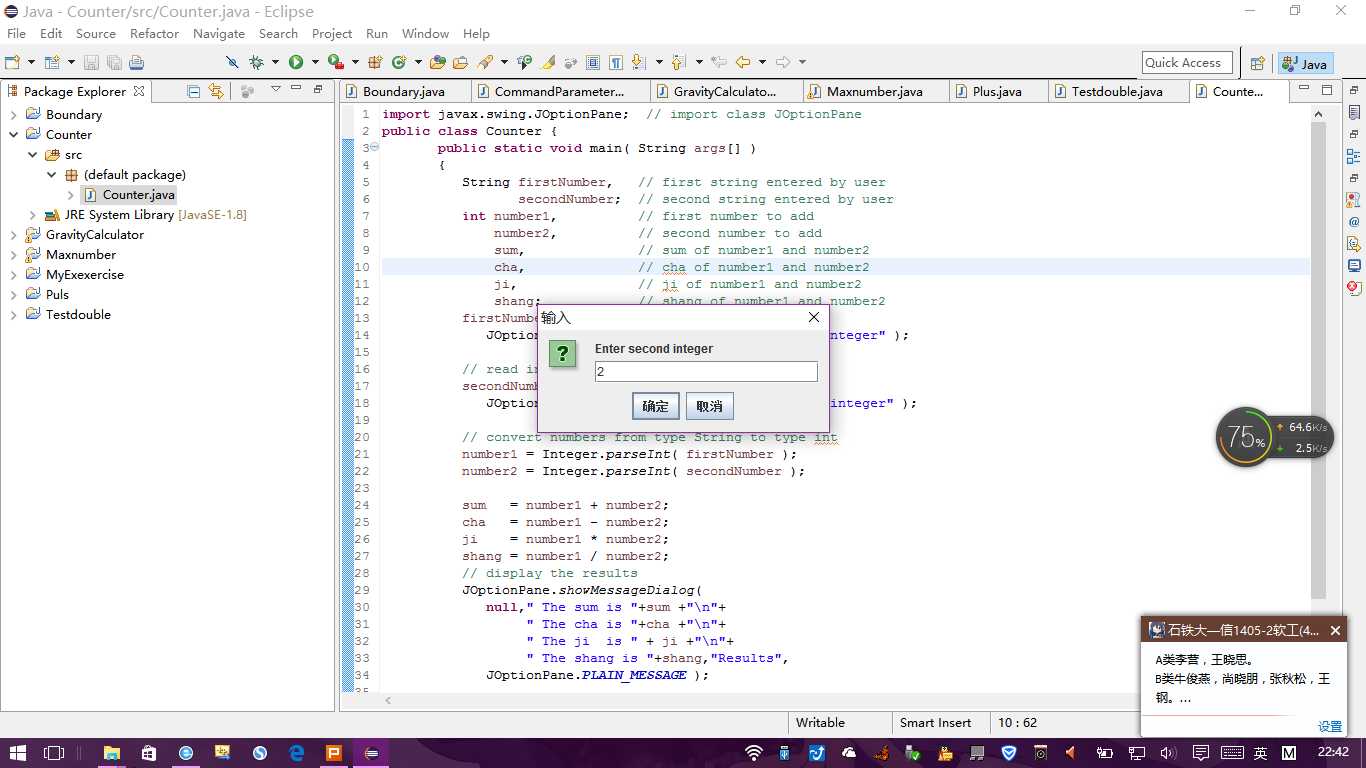
Task: Click 取消 button in input dialog
Action: coord(710,406)
